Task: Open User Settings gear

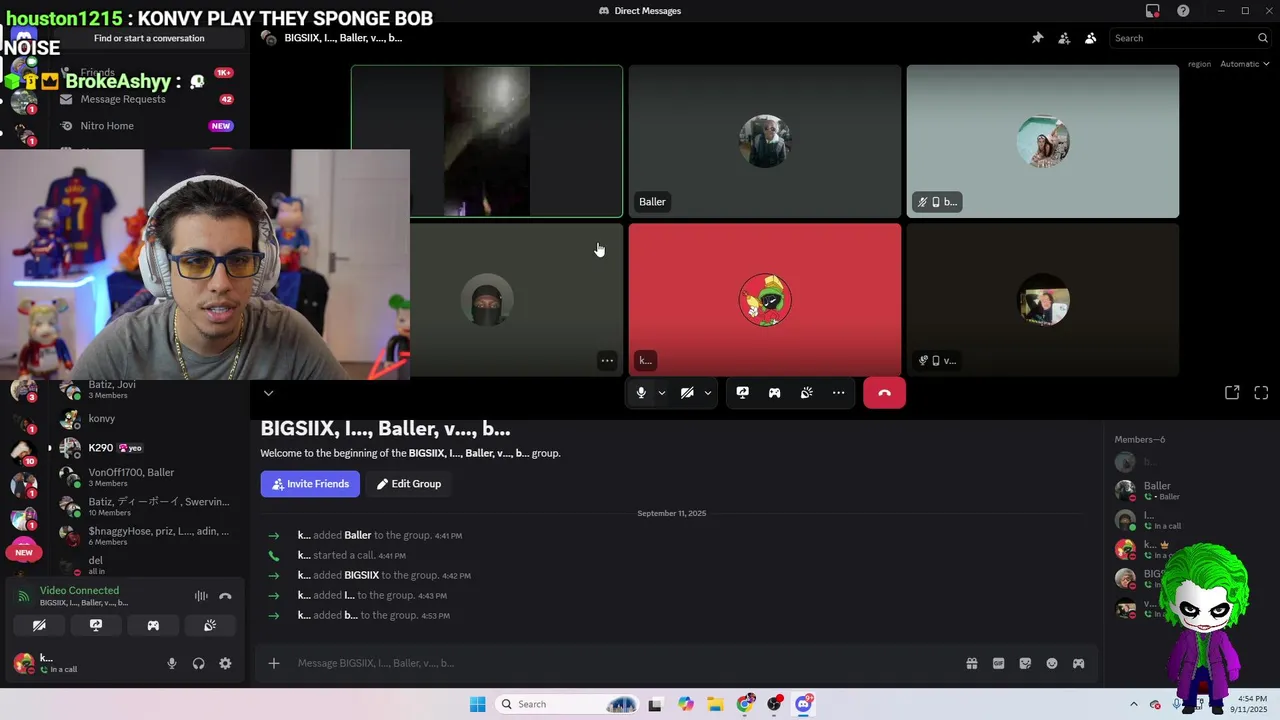Action: (x=225, y=663)
